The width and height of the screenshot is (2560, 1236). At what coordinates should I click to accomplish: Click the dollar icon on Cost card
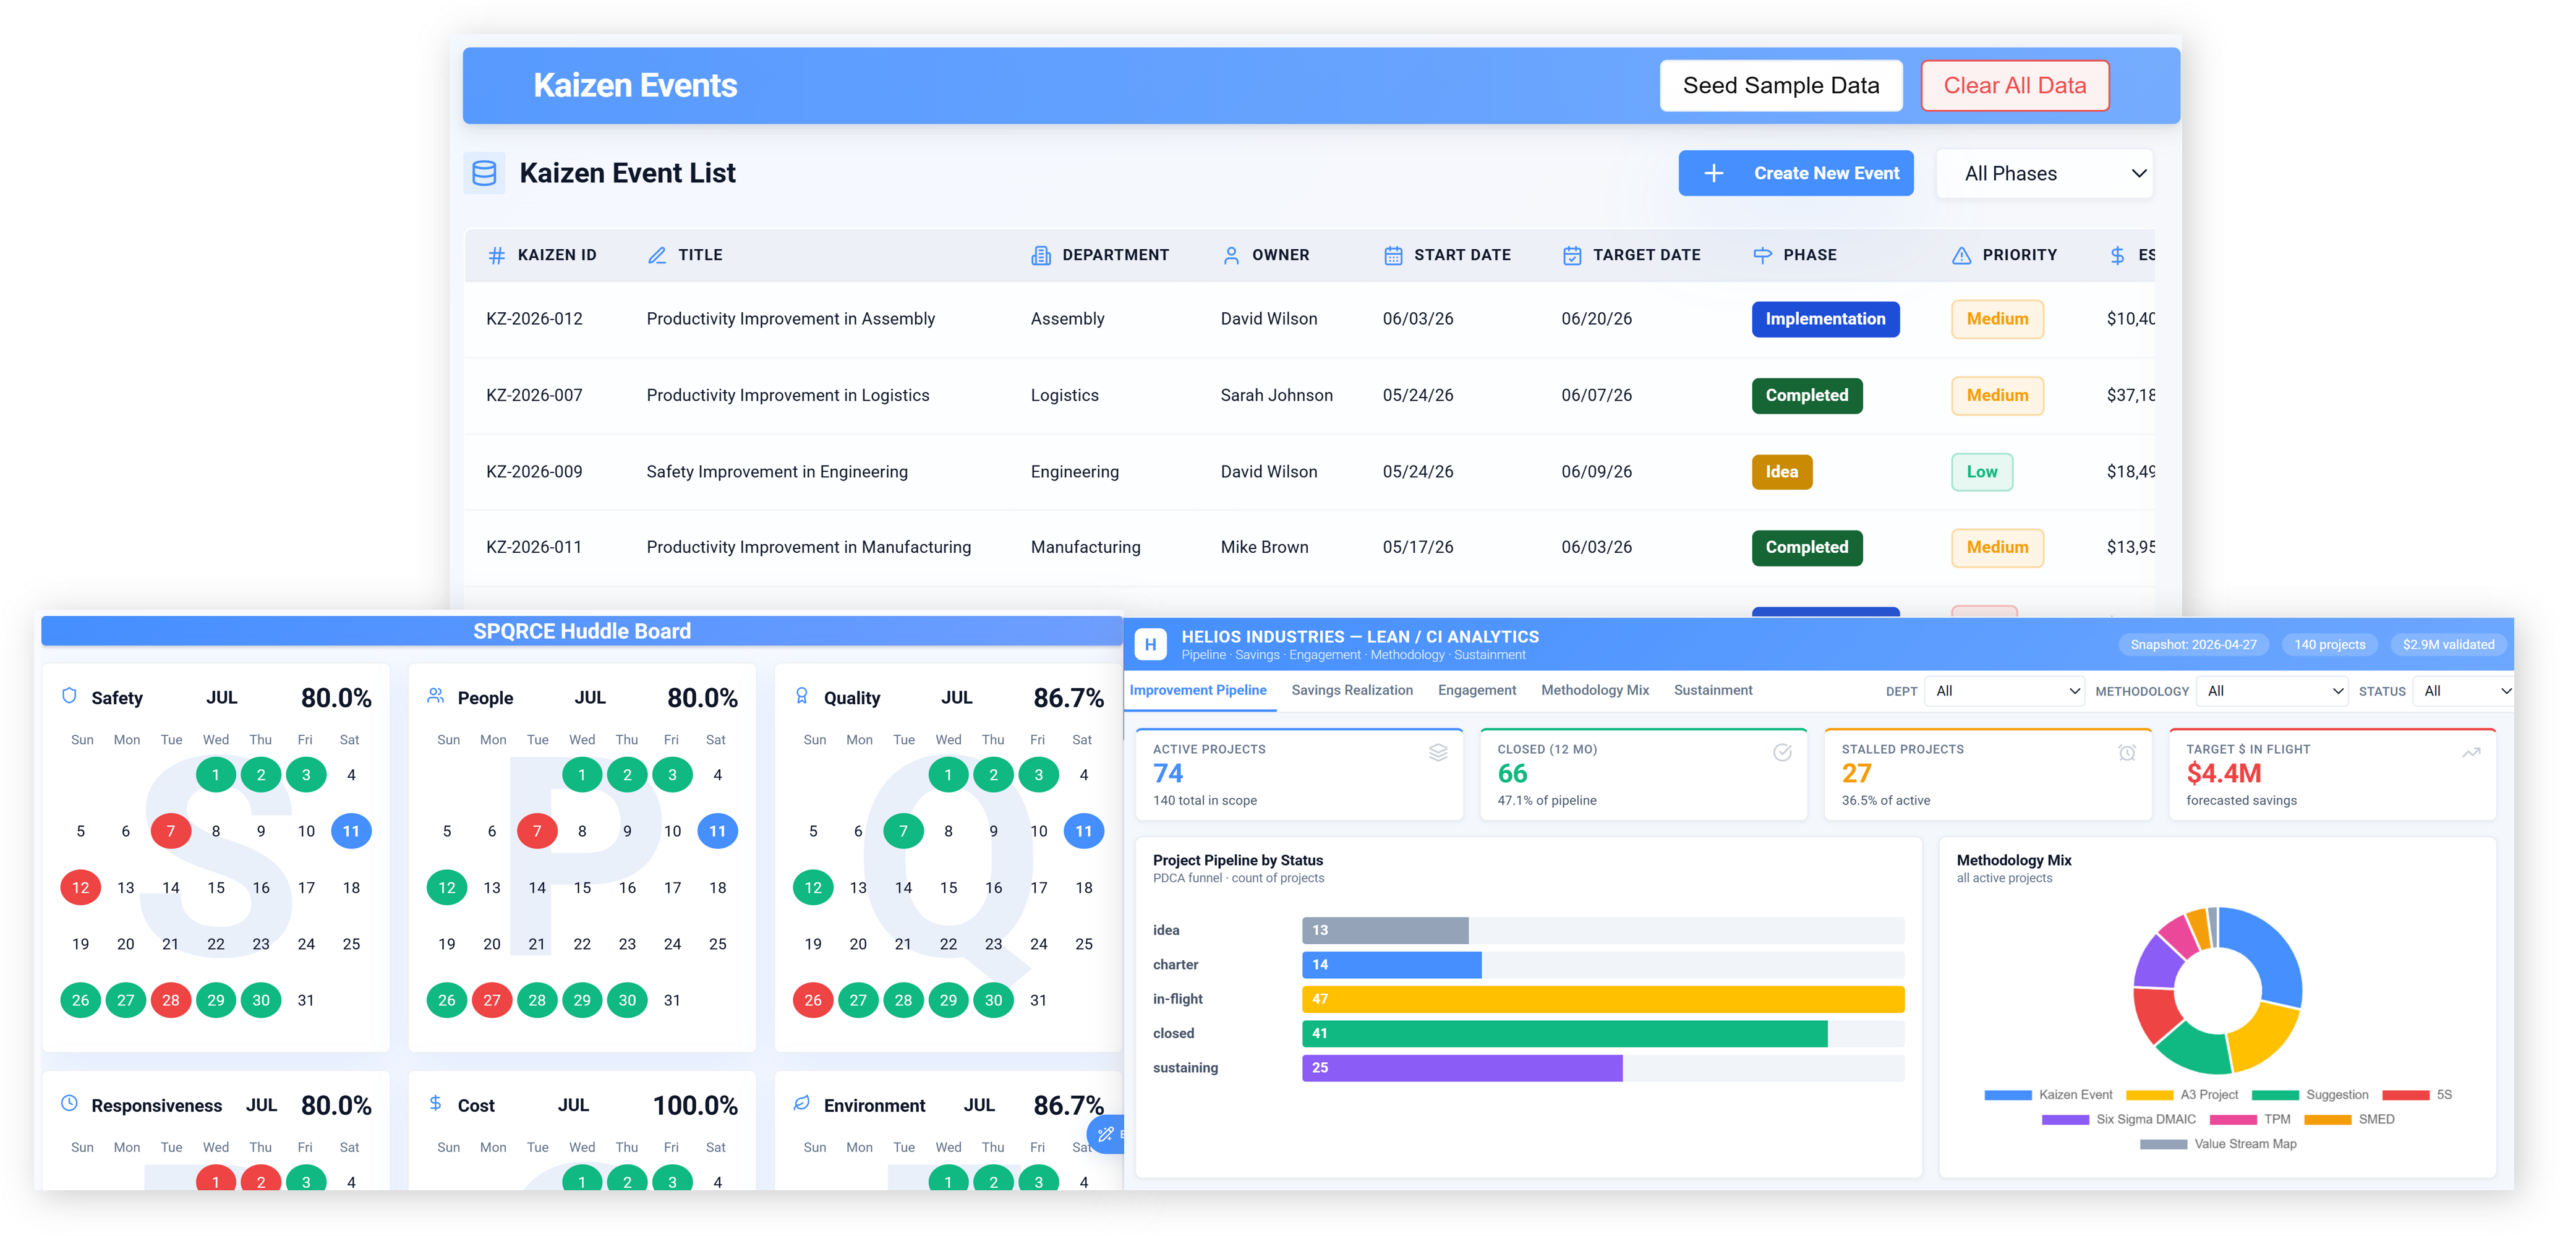(x=435, y=1104)
